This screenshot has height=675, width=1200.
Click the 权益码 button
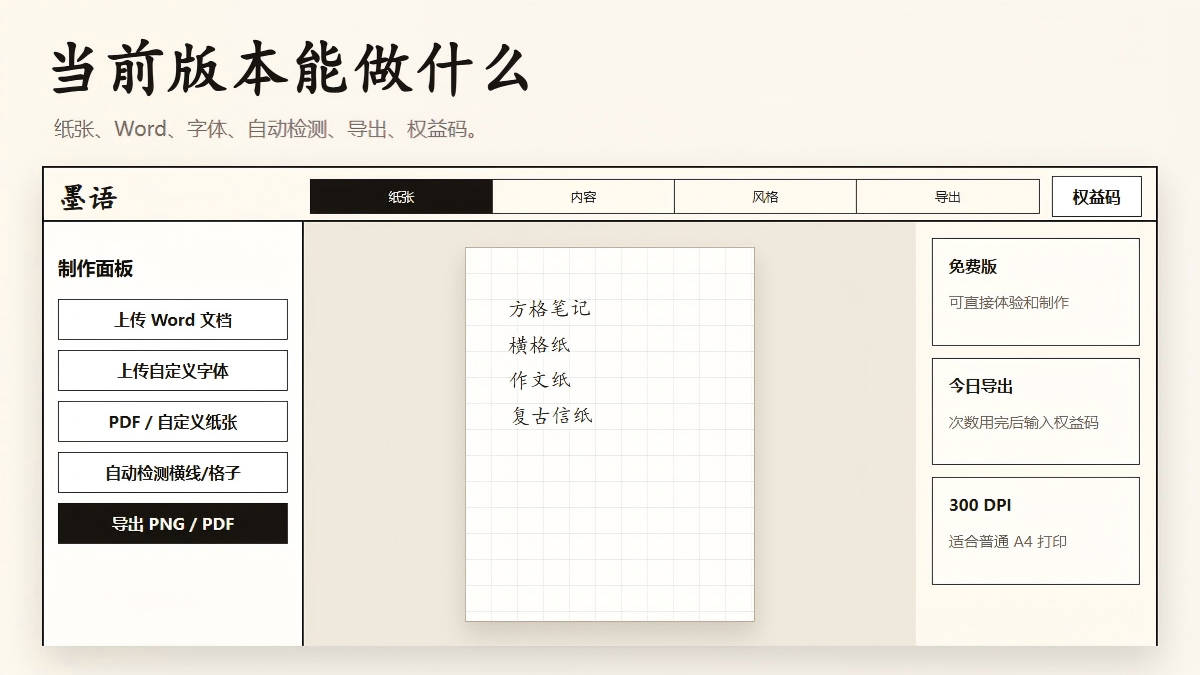click(1096, 197)
